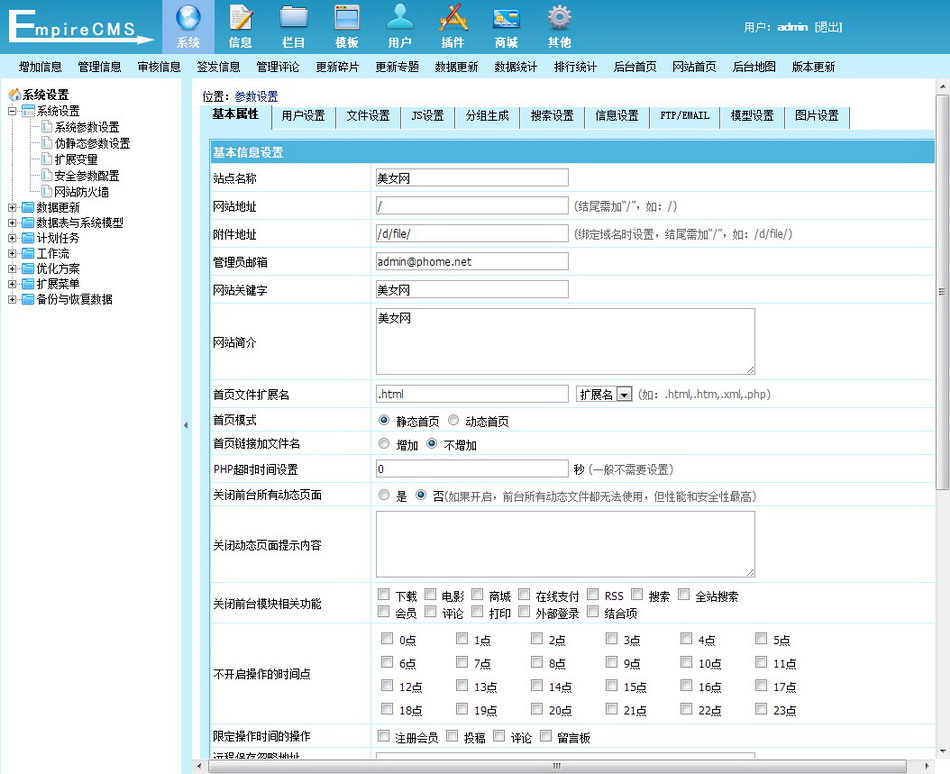Click the vertical scrollbar thumb
The image size is (950, 774).
(942, 291)
